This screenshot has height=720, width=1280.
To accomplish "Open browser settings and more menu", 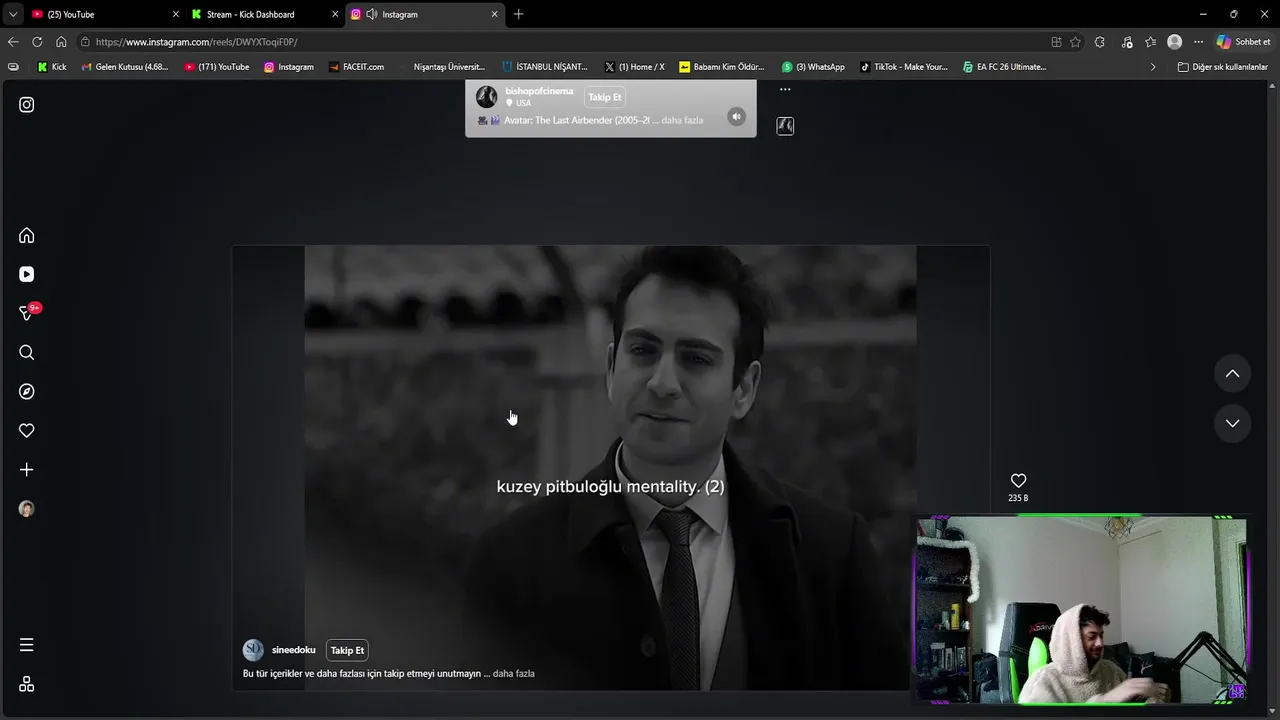I will pyautogui.click(x=1198, y=42).
